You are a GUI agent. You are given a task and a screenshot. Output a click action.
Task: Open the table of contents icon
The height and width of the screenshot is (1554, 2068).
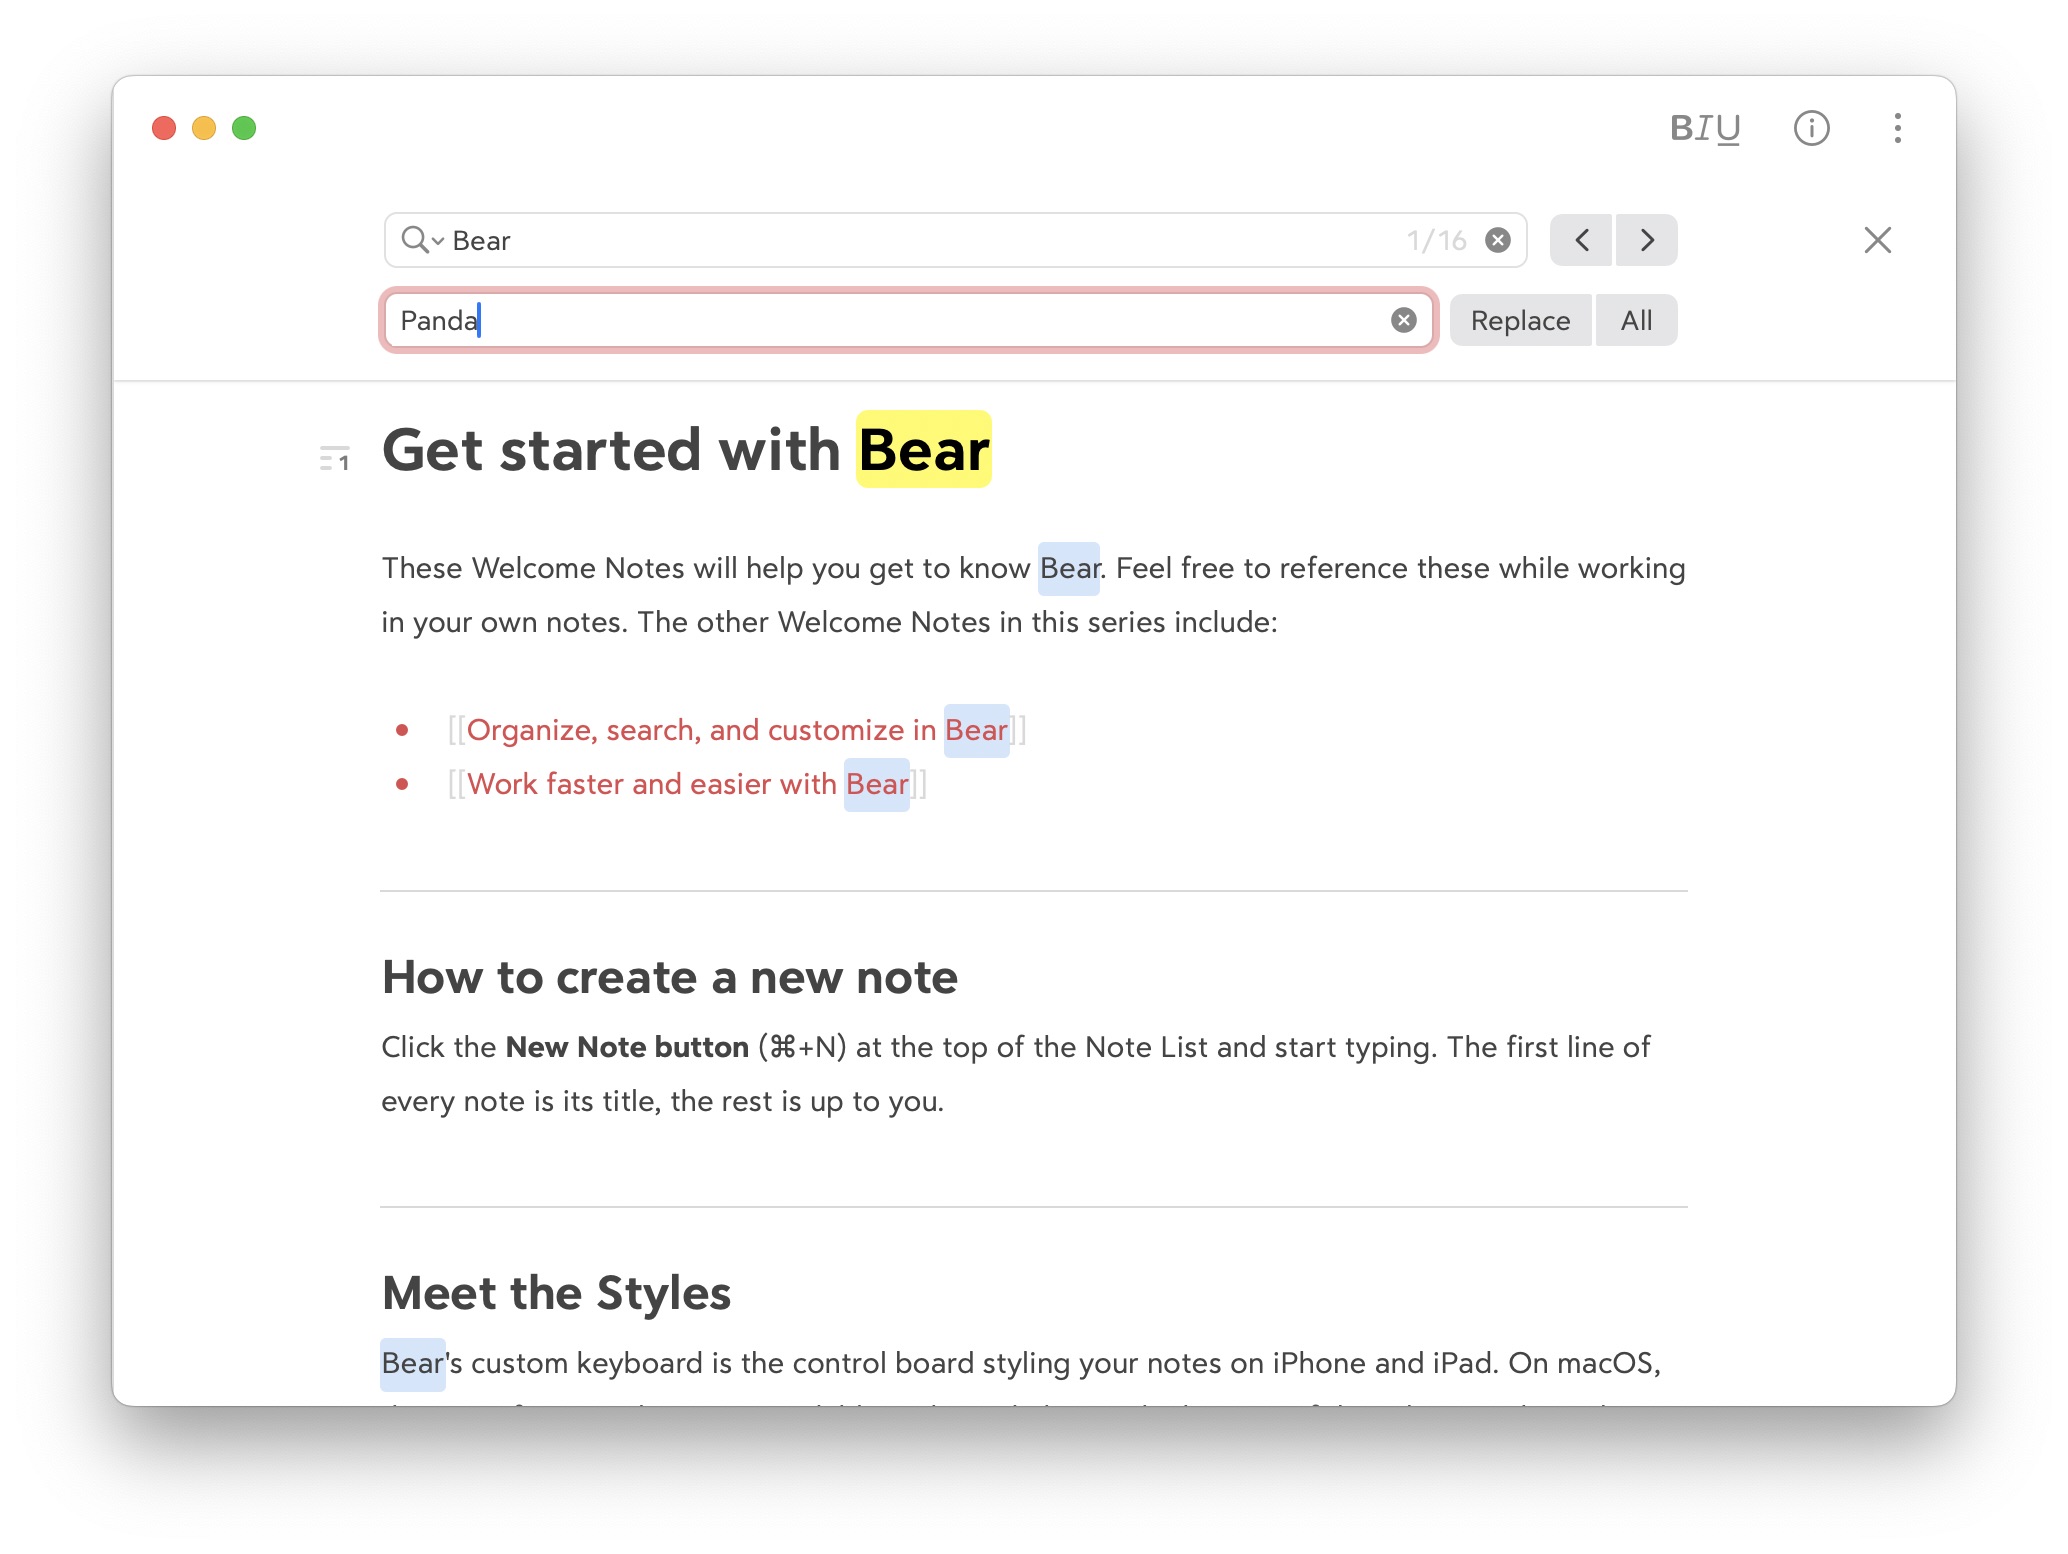click(334, 459)
